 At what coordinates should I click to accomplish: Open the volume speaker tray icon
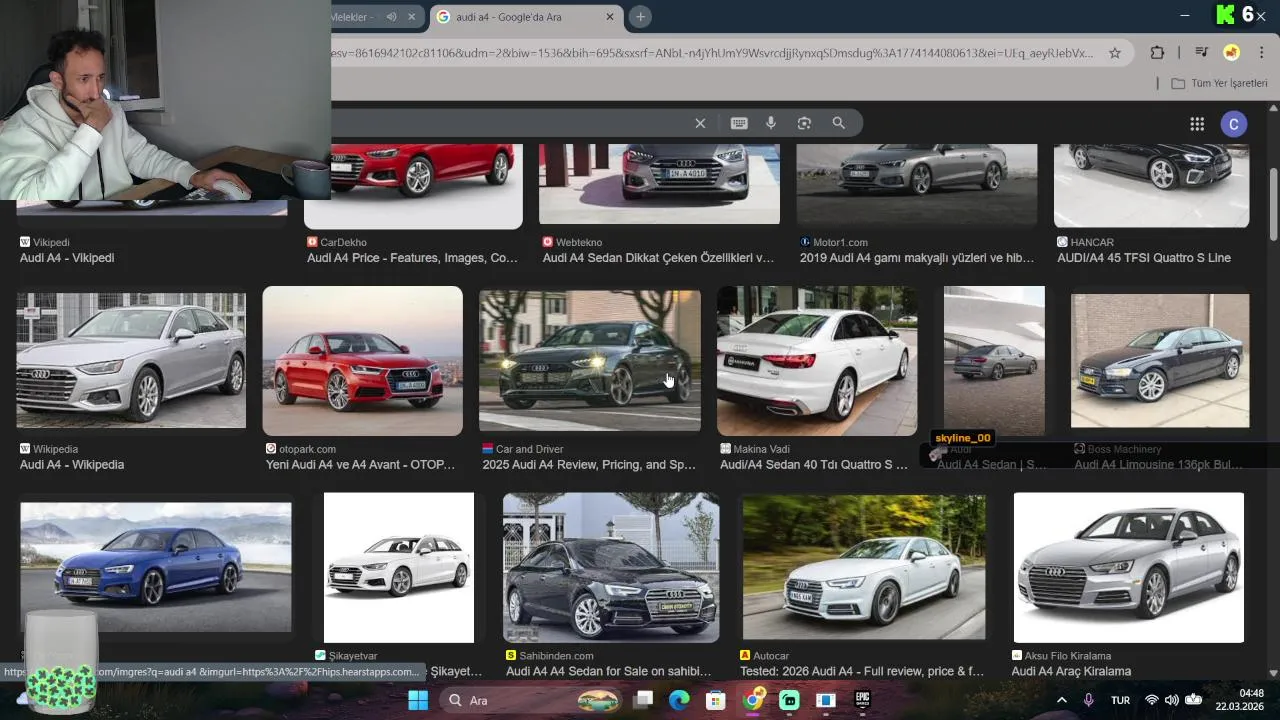coord(1172,700)
